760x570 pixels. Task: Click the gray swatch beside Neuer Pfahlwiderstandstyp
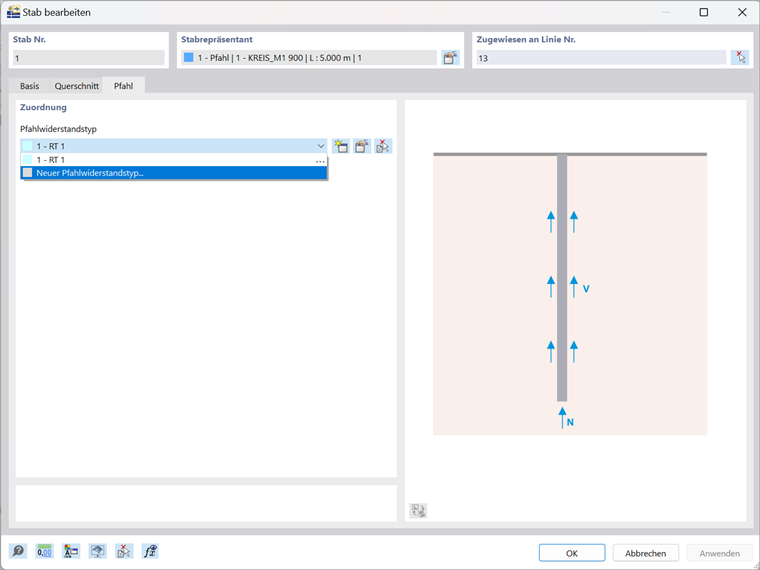[28, 173]
